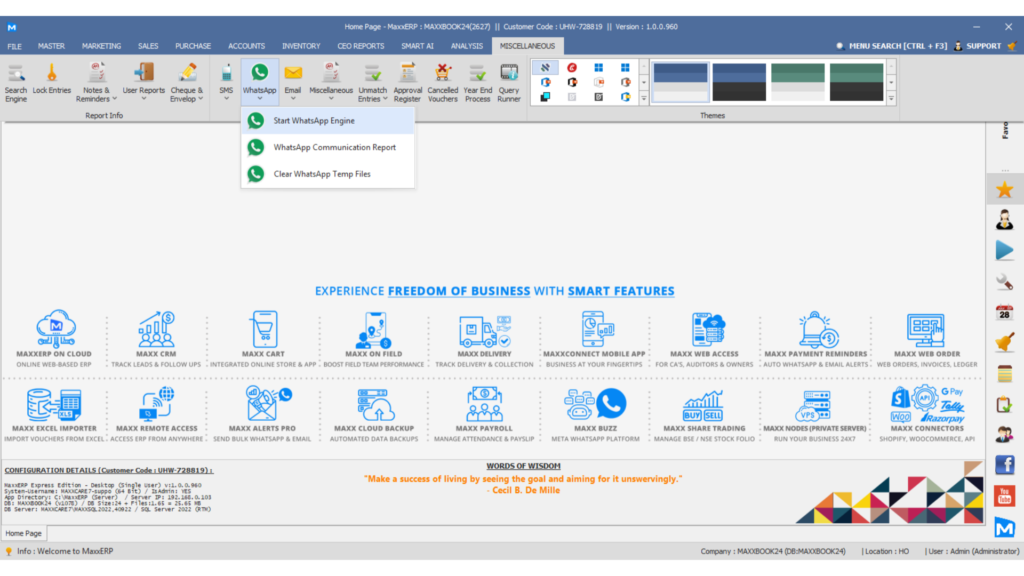Open Cancelled Vouchers
The width and height of the screenshot is (1024, 576).
(x=443, y=83)
